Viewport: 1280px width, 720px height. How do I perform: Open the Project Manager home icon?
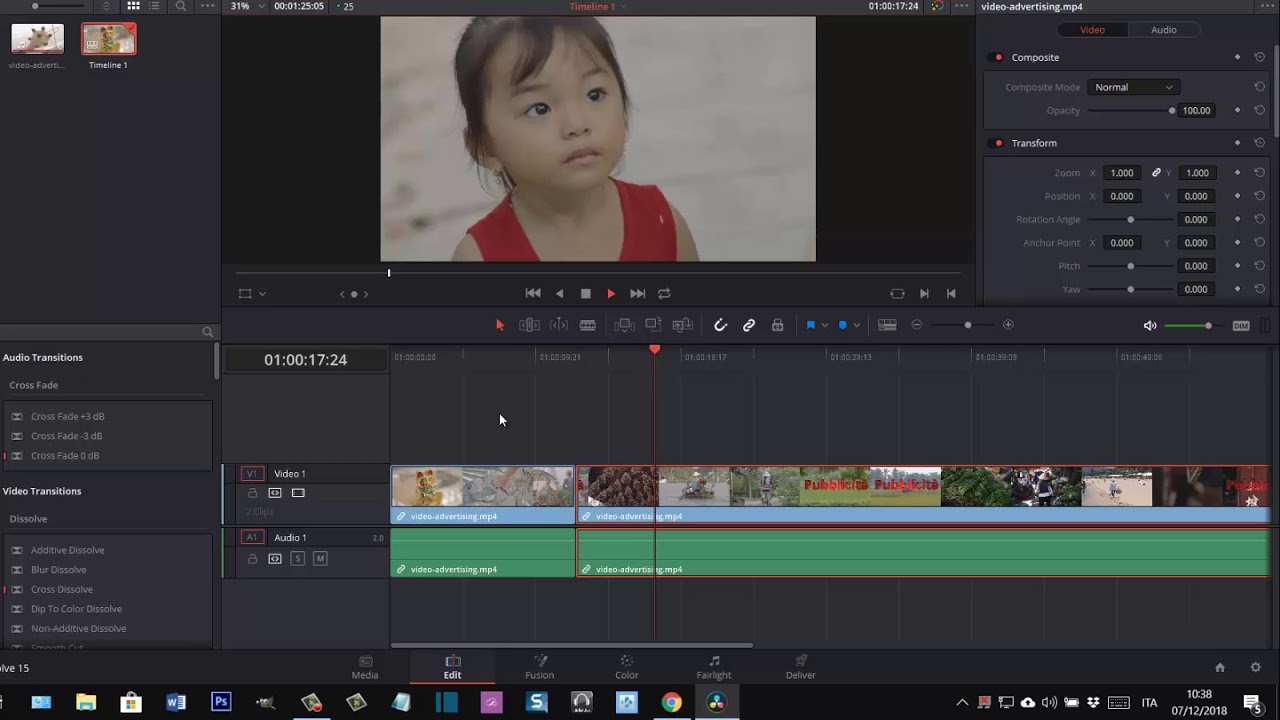click(x=1219, y=667)
